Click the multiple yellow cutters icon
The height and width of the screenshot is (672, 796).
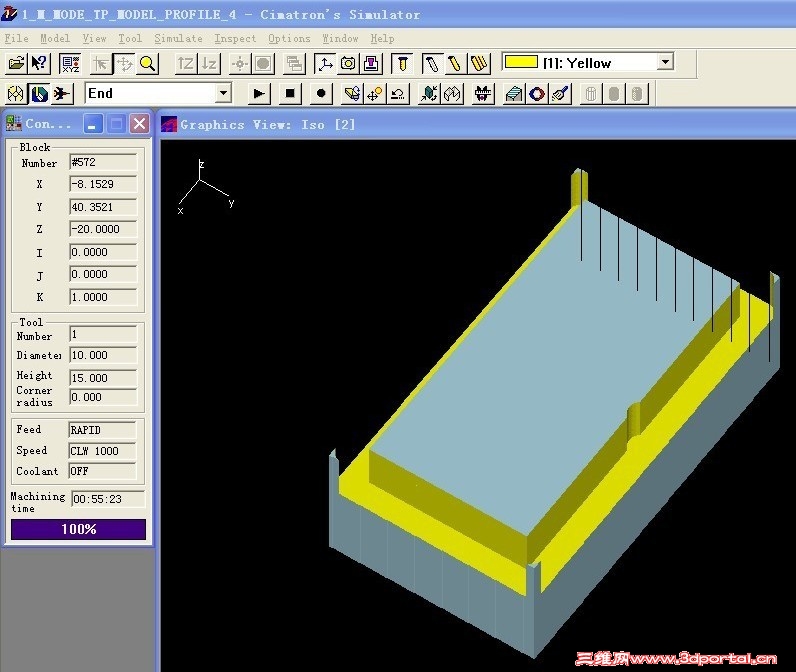pos(479,63)
